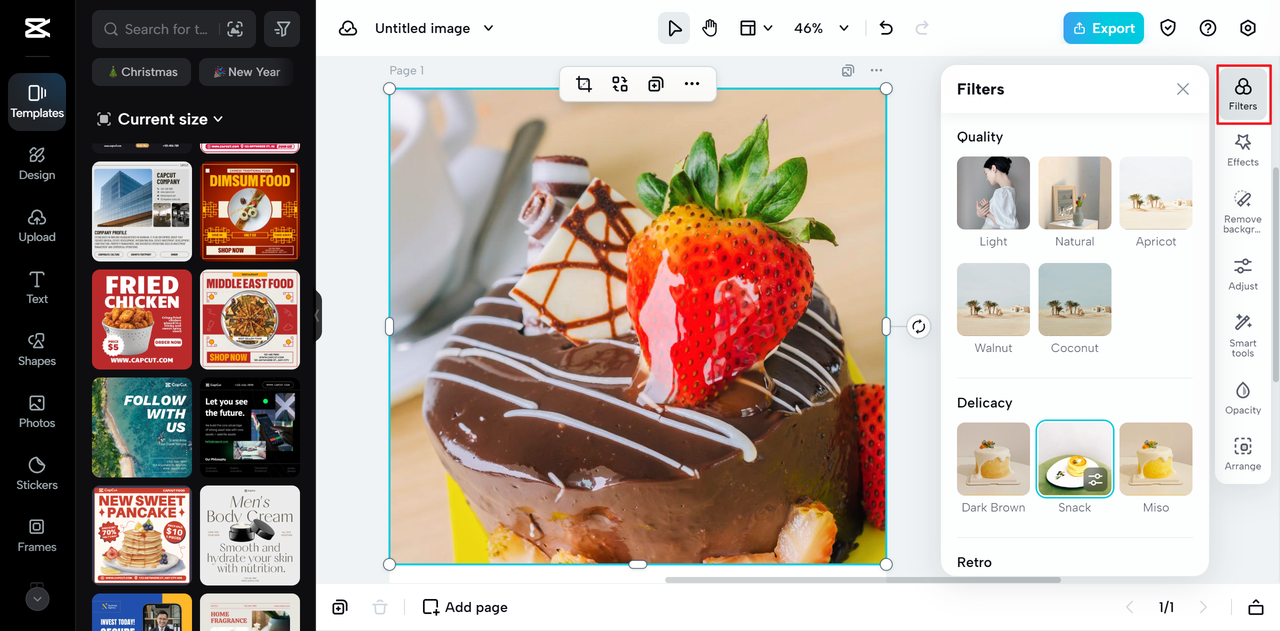Click the page copy icon above canvas

tap(848, 71)
